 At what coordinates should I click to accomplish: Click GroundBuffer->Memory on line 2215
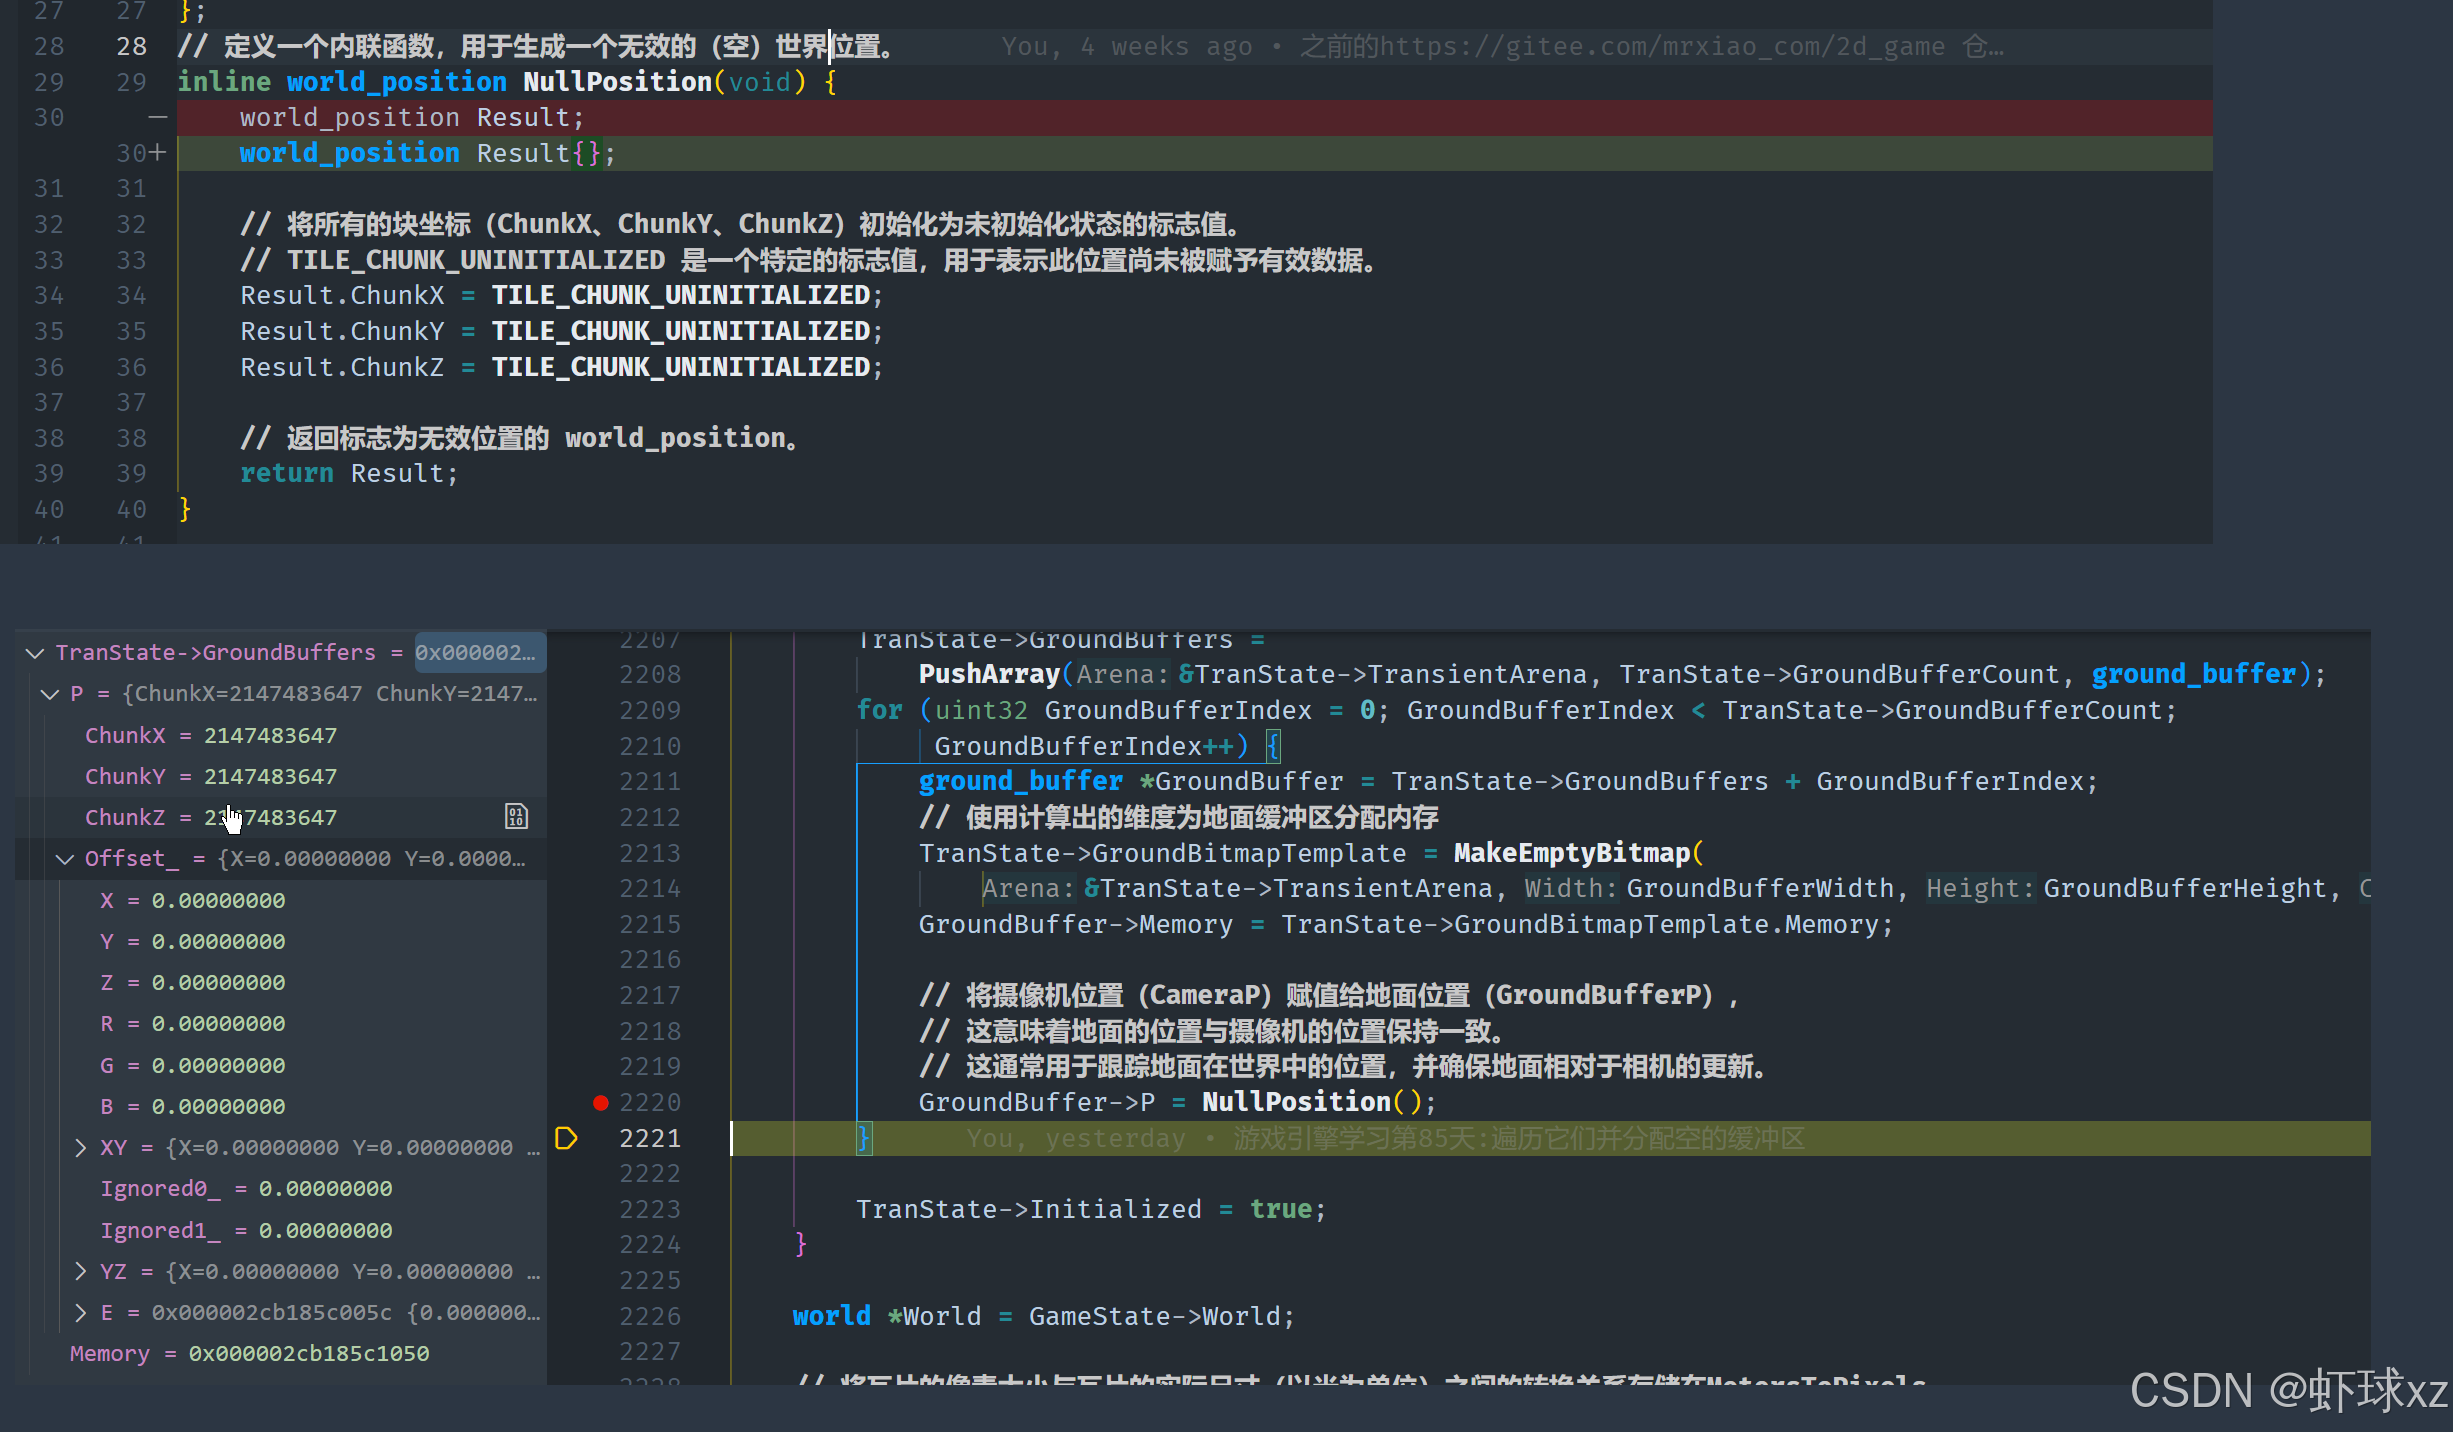coord(1076,925)
